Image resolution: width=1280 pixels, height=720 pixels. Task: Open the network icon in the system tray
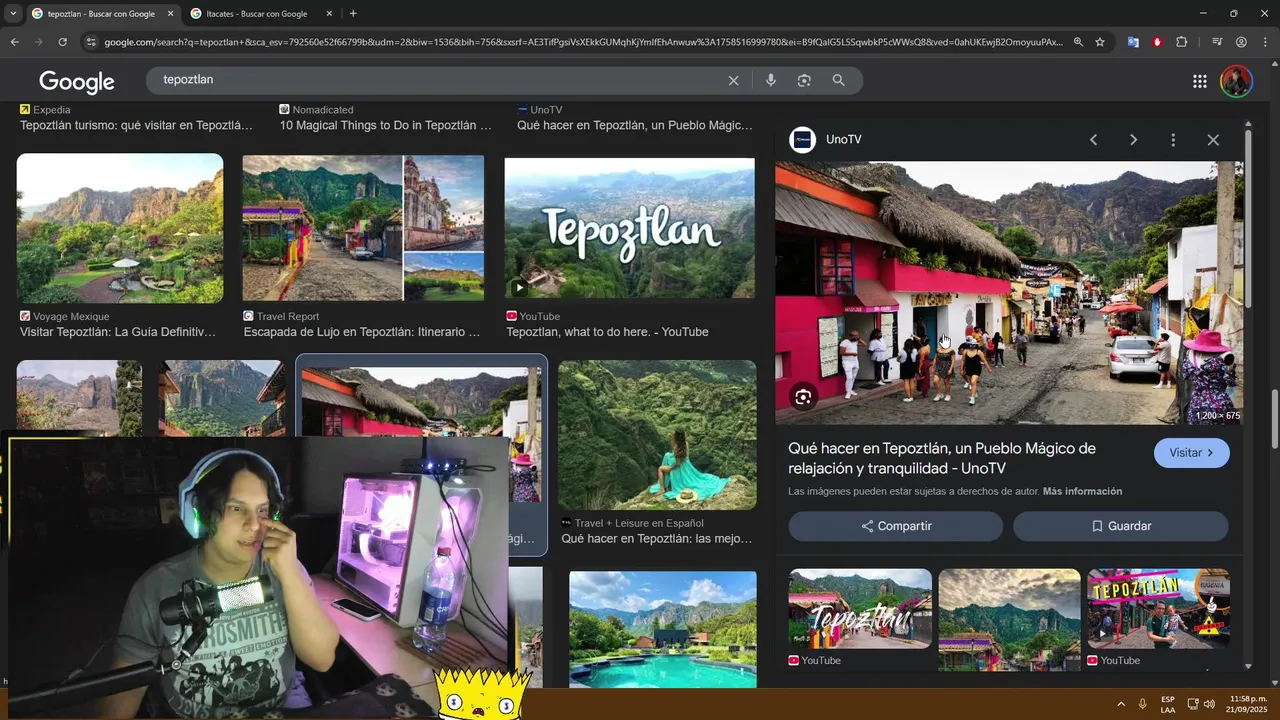point(1193,704)
